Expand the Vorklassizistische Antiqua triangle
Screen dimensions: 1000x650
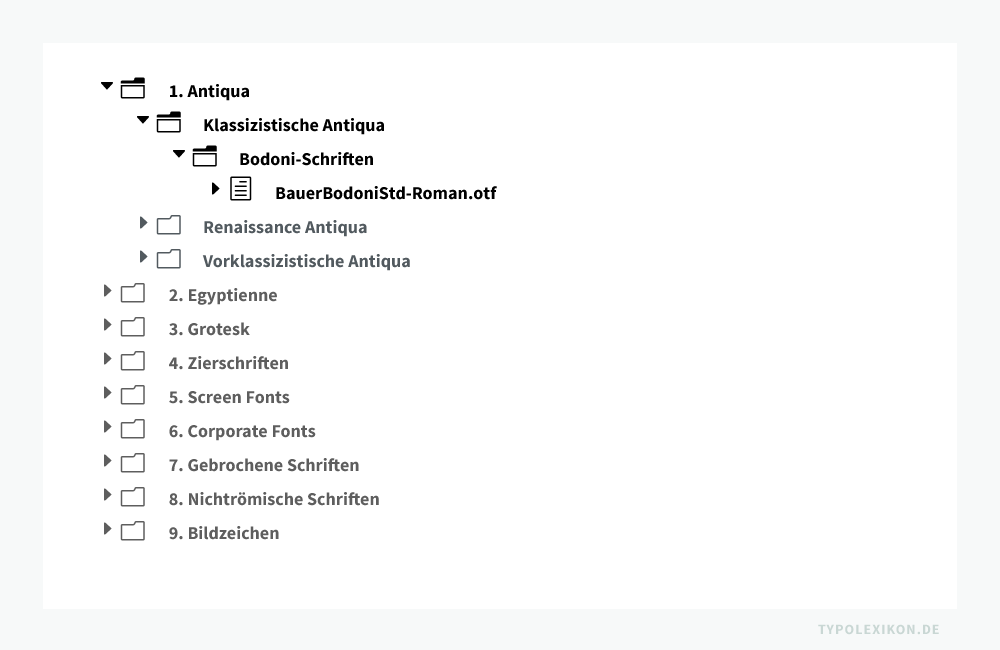coord(144,257)
